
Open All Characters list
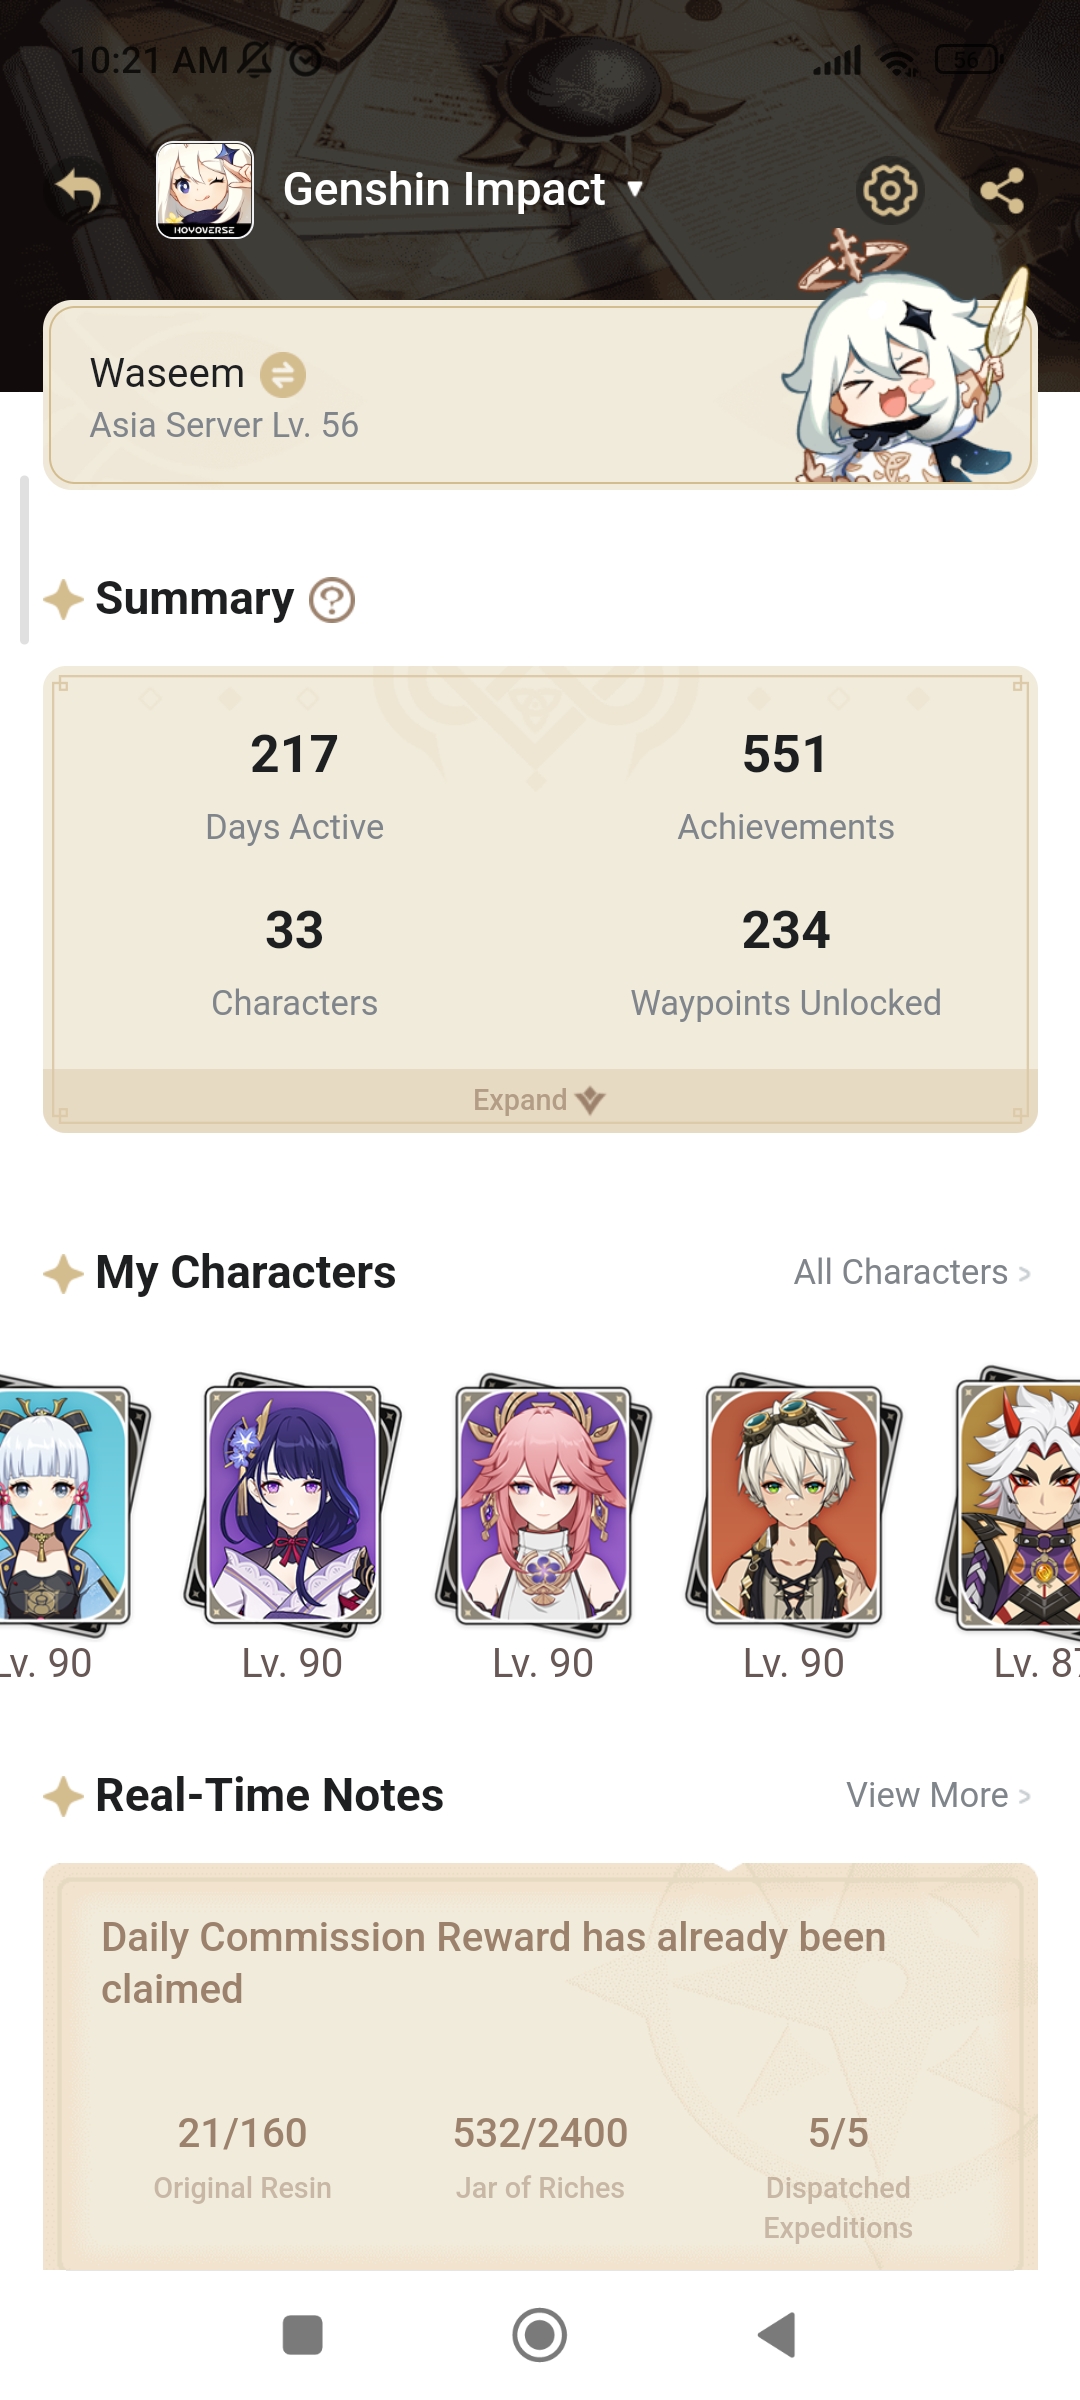pyautogui.click(x=912, y=1272)
